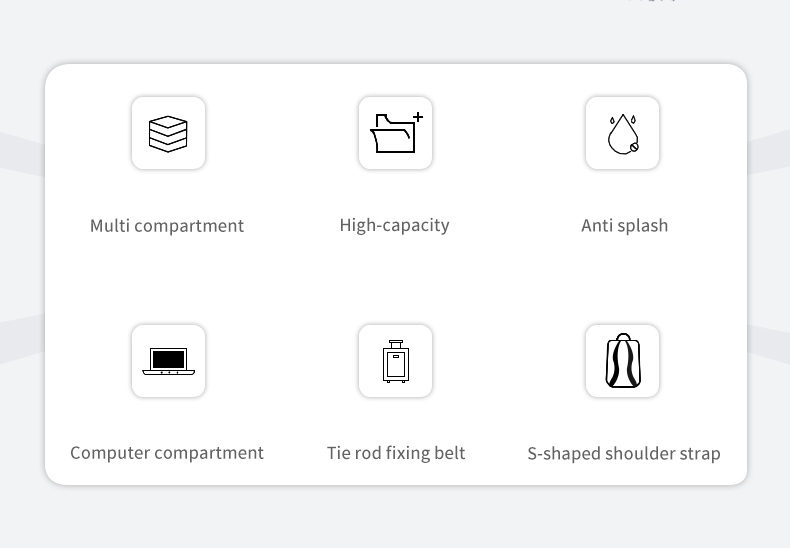Open the suitcase Tie rod fixing belt icon
The image size is (790, 548).
pos(396,361)
